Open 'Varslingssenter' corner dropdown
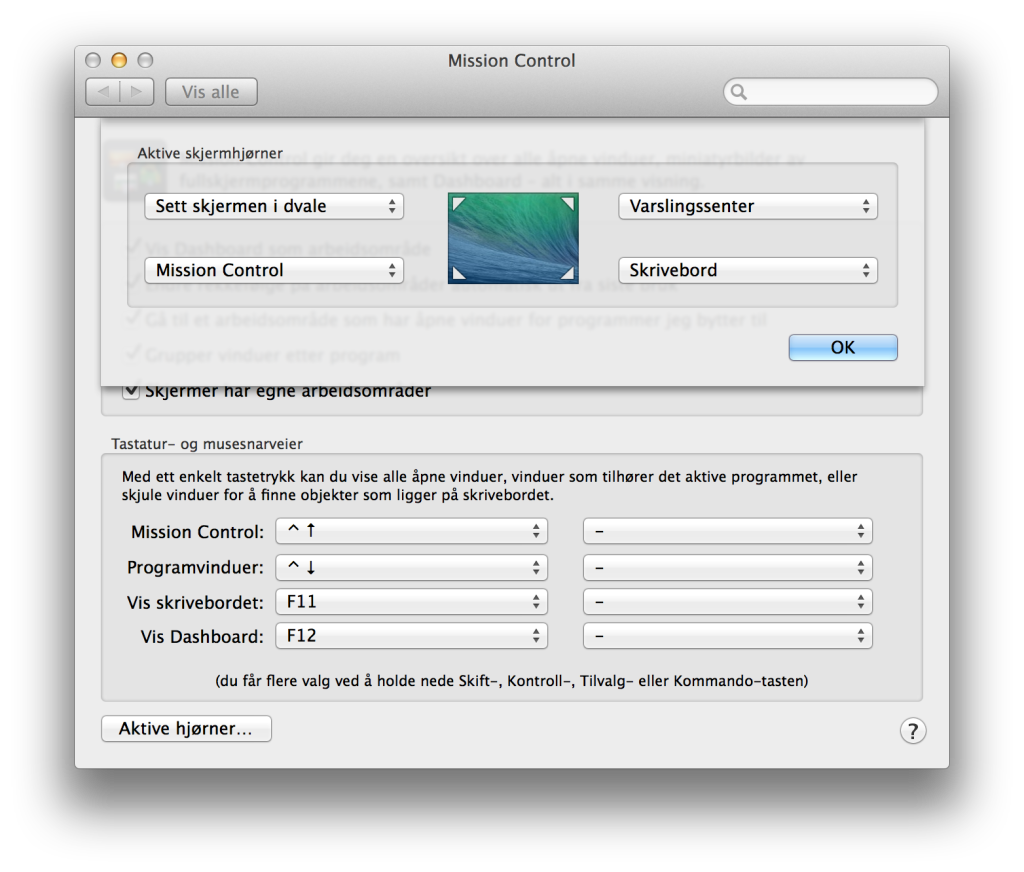Image resolution: width=1024 pixels, height=872 pixels. pos(748,206)
